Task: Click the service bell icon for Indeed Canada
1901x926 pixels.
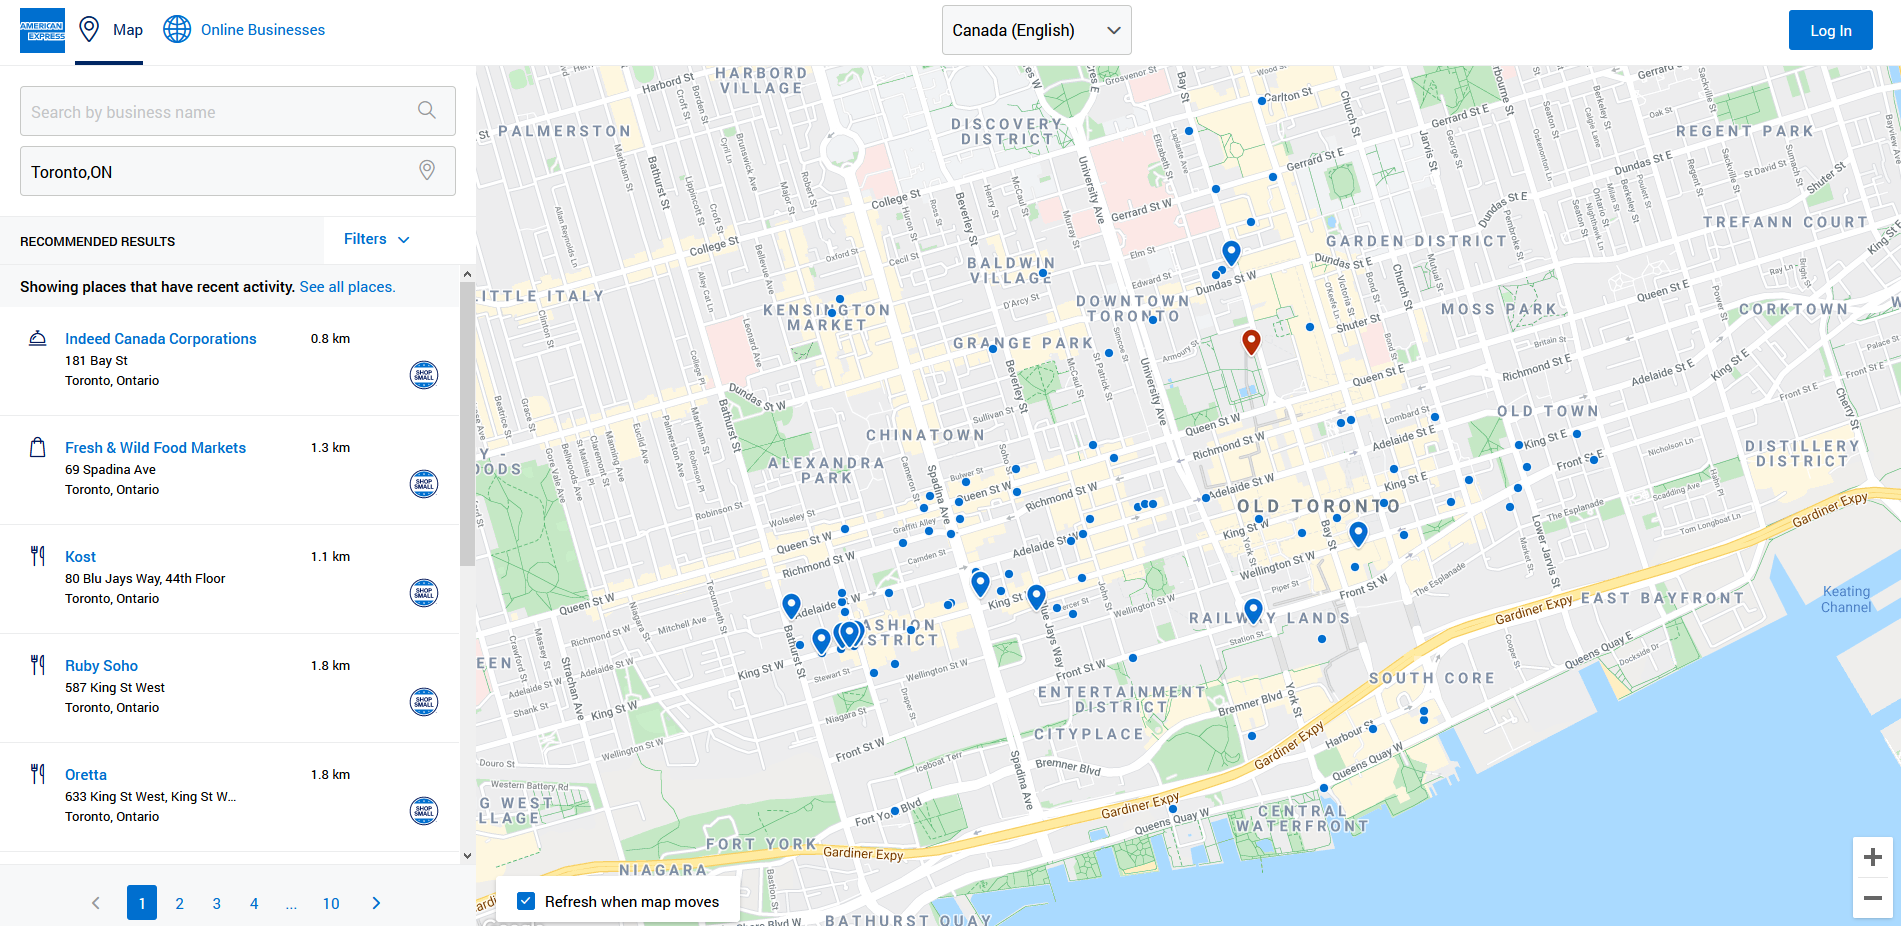Action: click(38, 338)
